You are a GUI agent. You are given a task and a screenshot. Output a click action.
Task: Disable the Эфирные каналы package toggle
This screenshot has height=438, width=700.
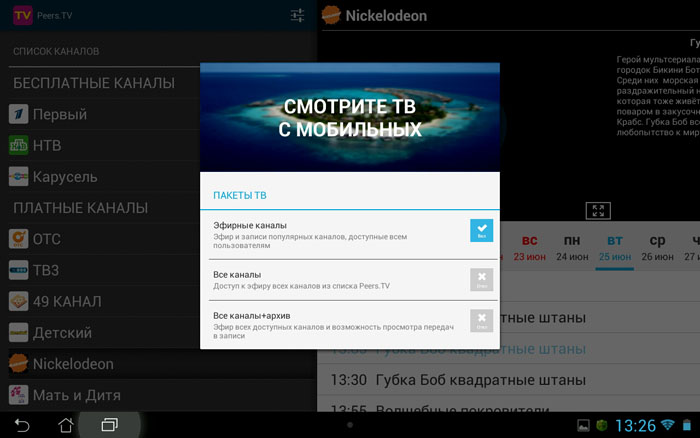pyautogui.click(x=481, y=230)
